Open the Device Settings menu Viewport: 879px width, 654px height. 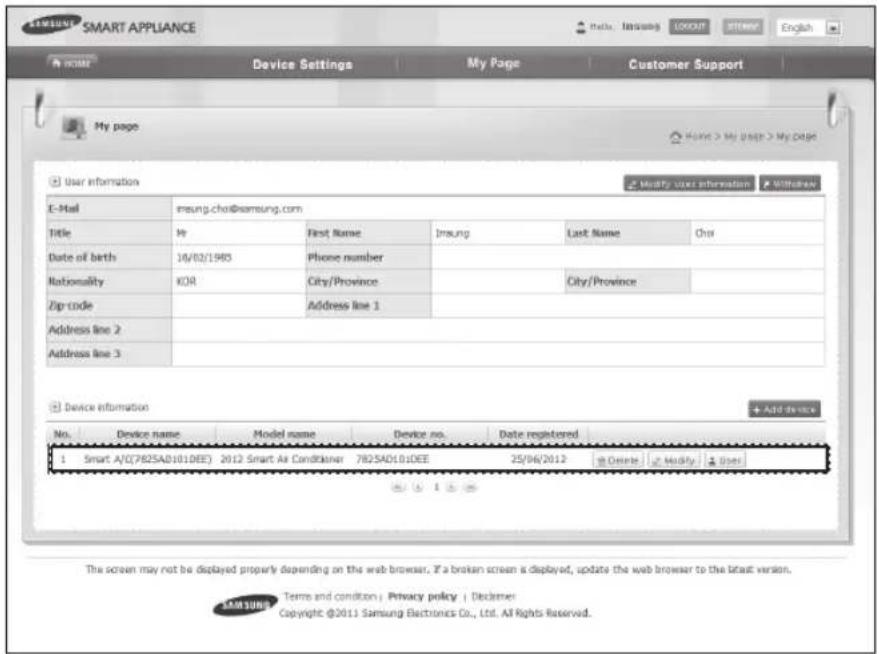pyautogui.click(x=303, y=64)
